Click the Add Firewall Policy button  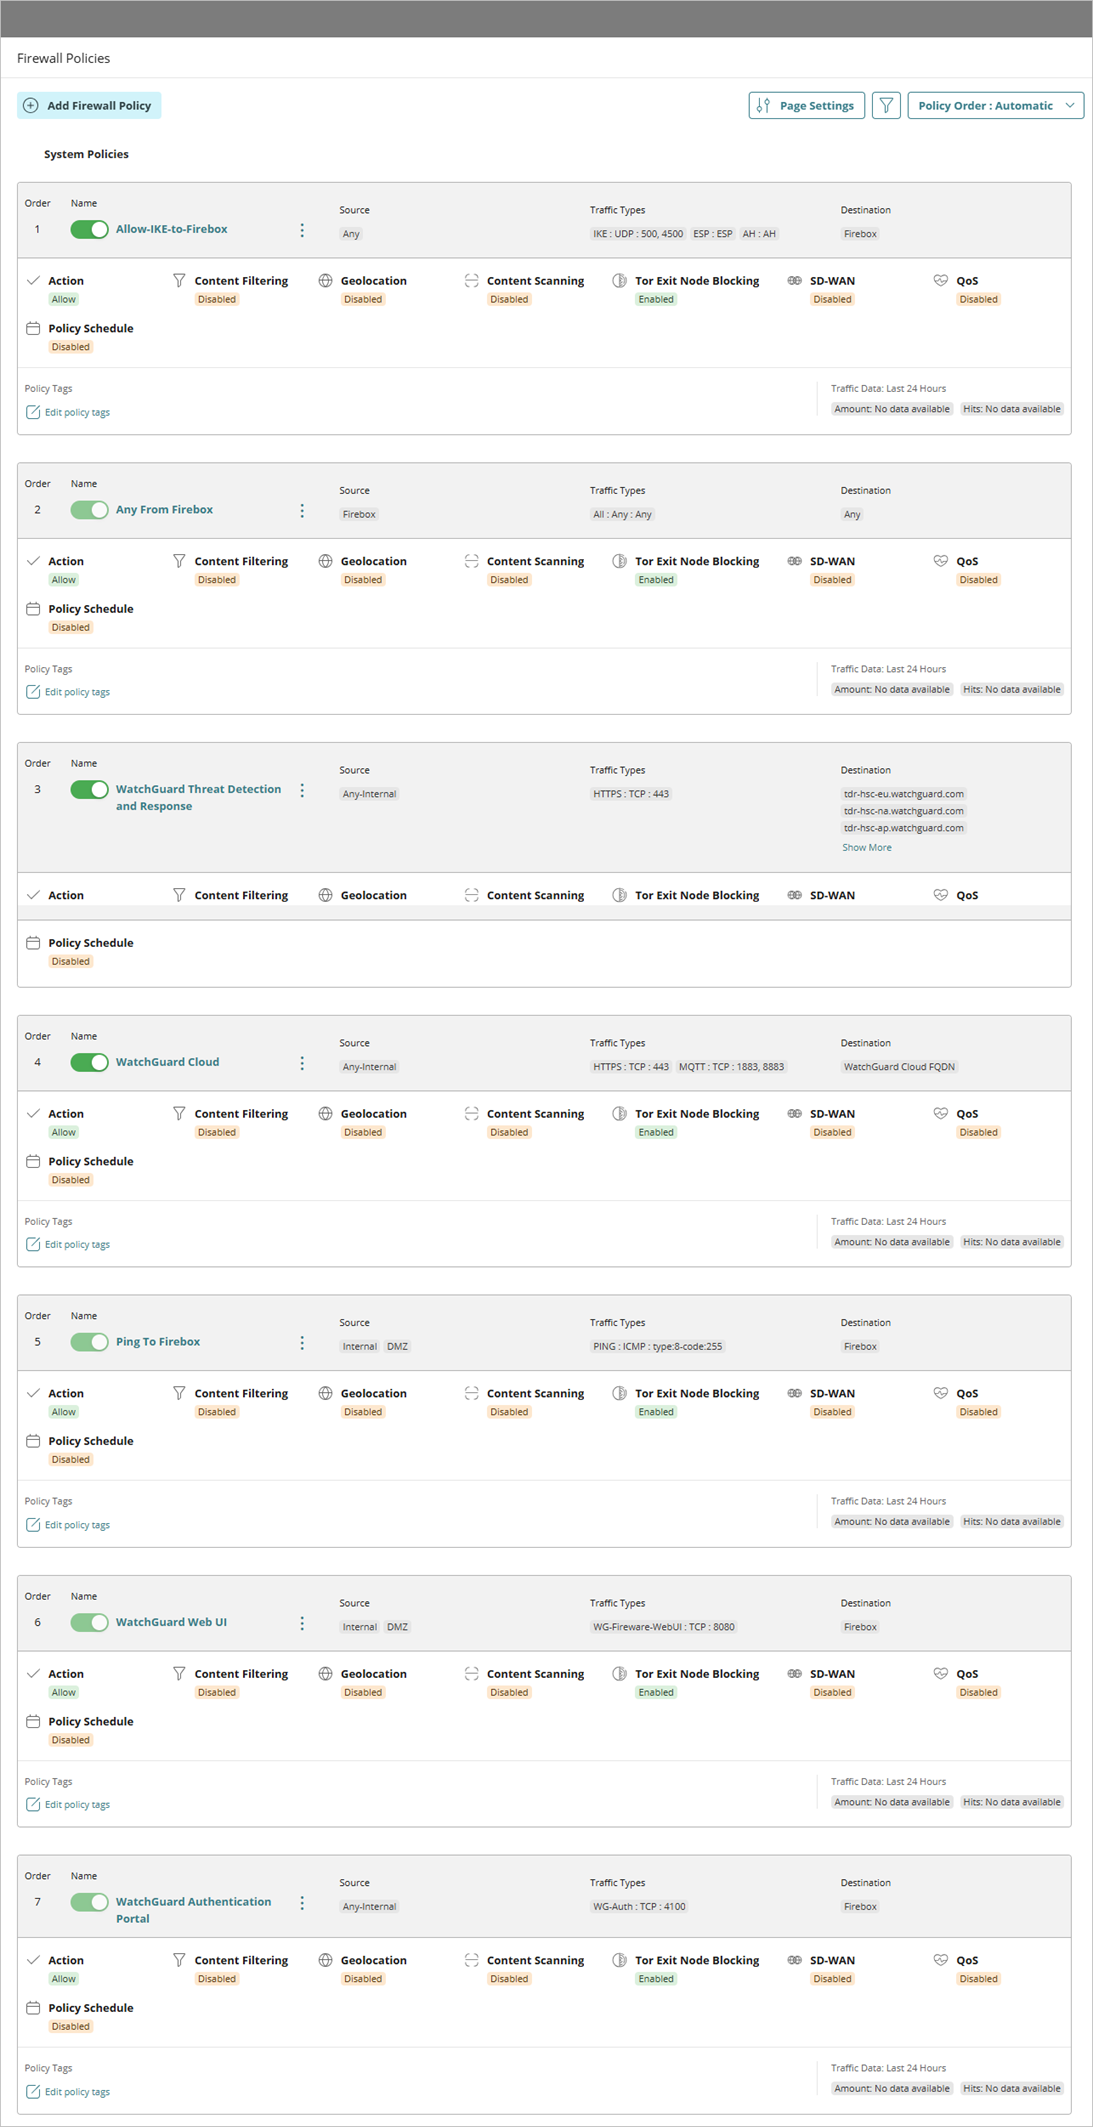(89, 105)
